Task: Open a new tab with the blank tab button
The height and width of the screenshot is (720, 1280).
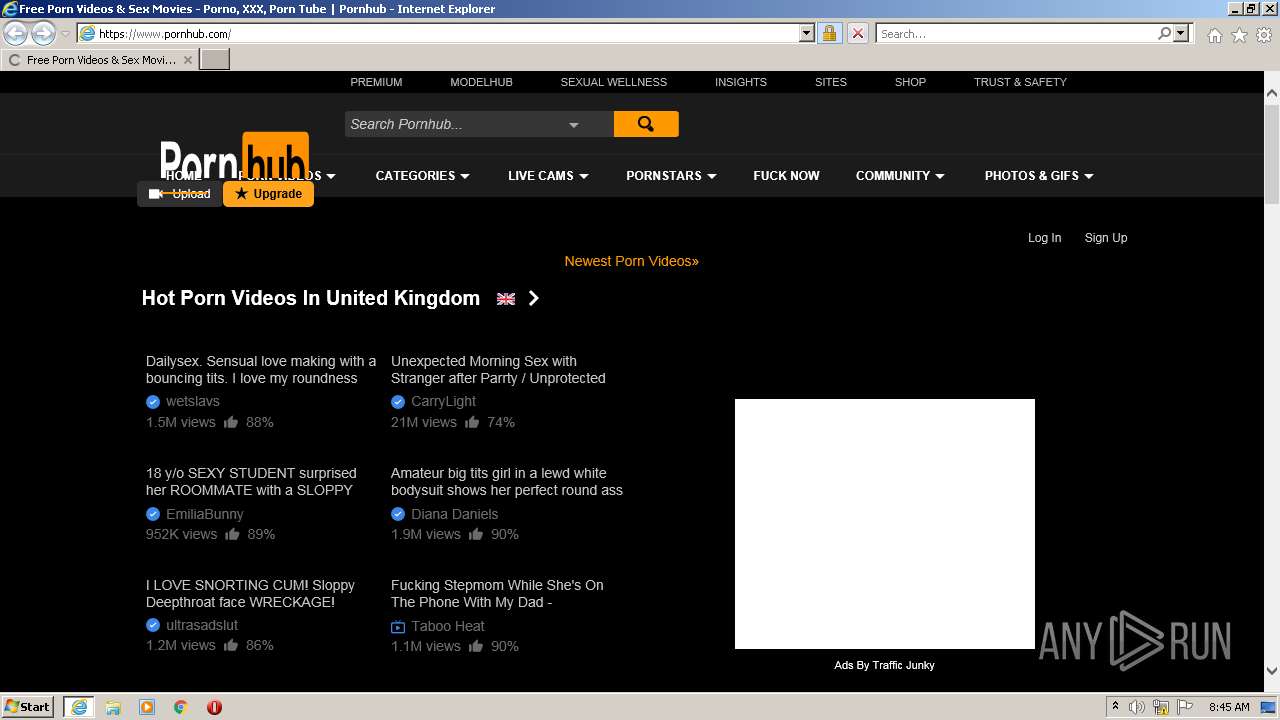Action: pos(215,60)
